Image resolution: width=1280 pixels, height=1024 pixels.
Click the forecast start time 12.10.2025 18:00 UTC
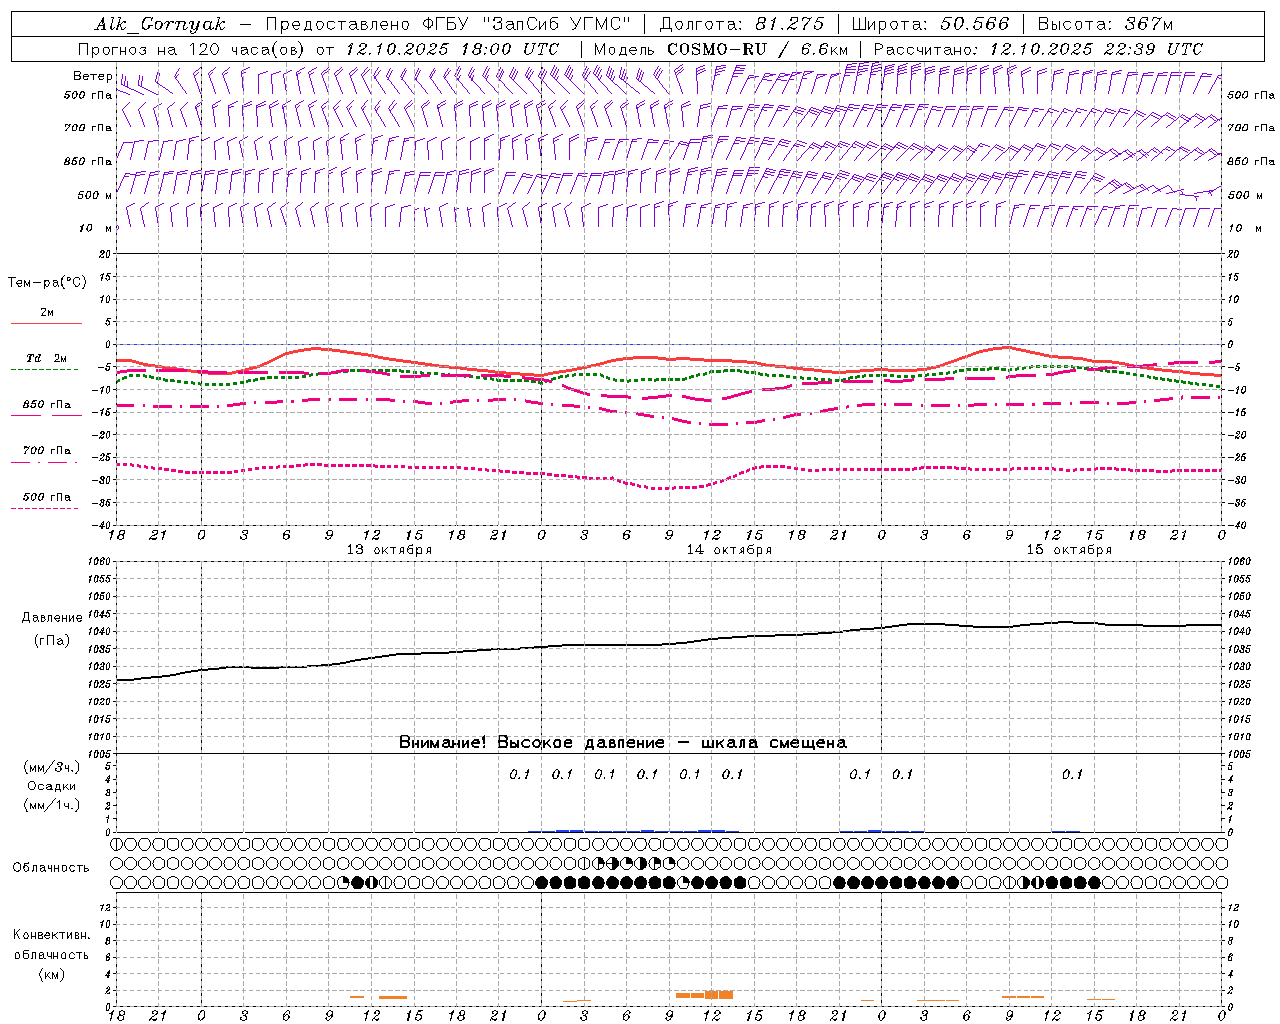(x=452, y=49)
